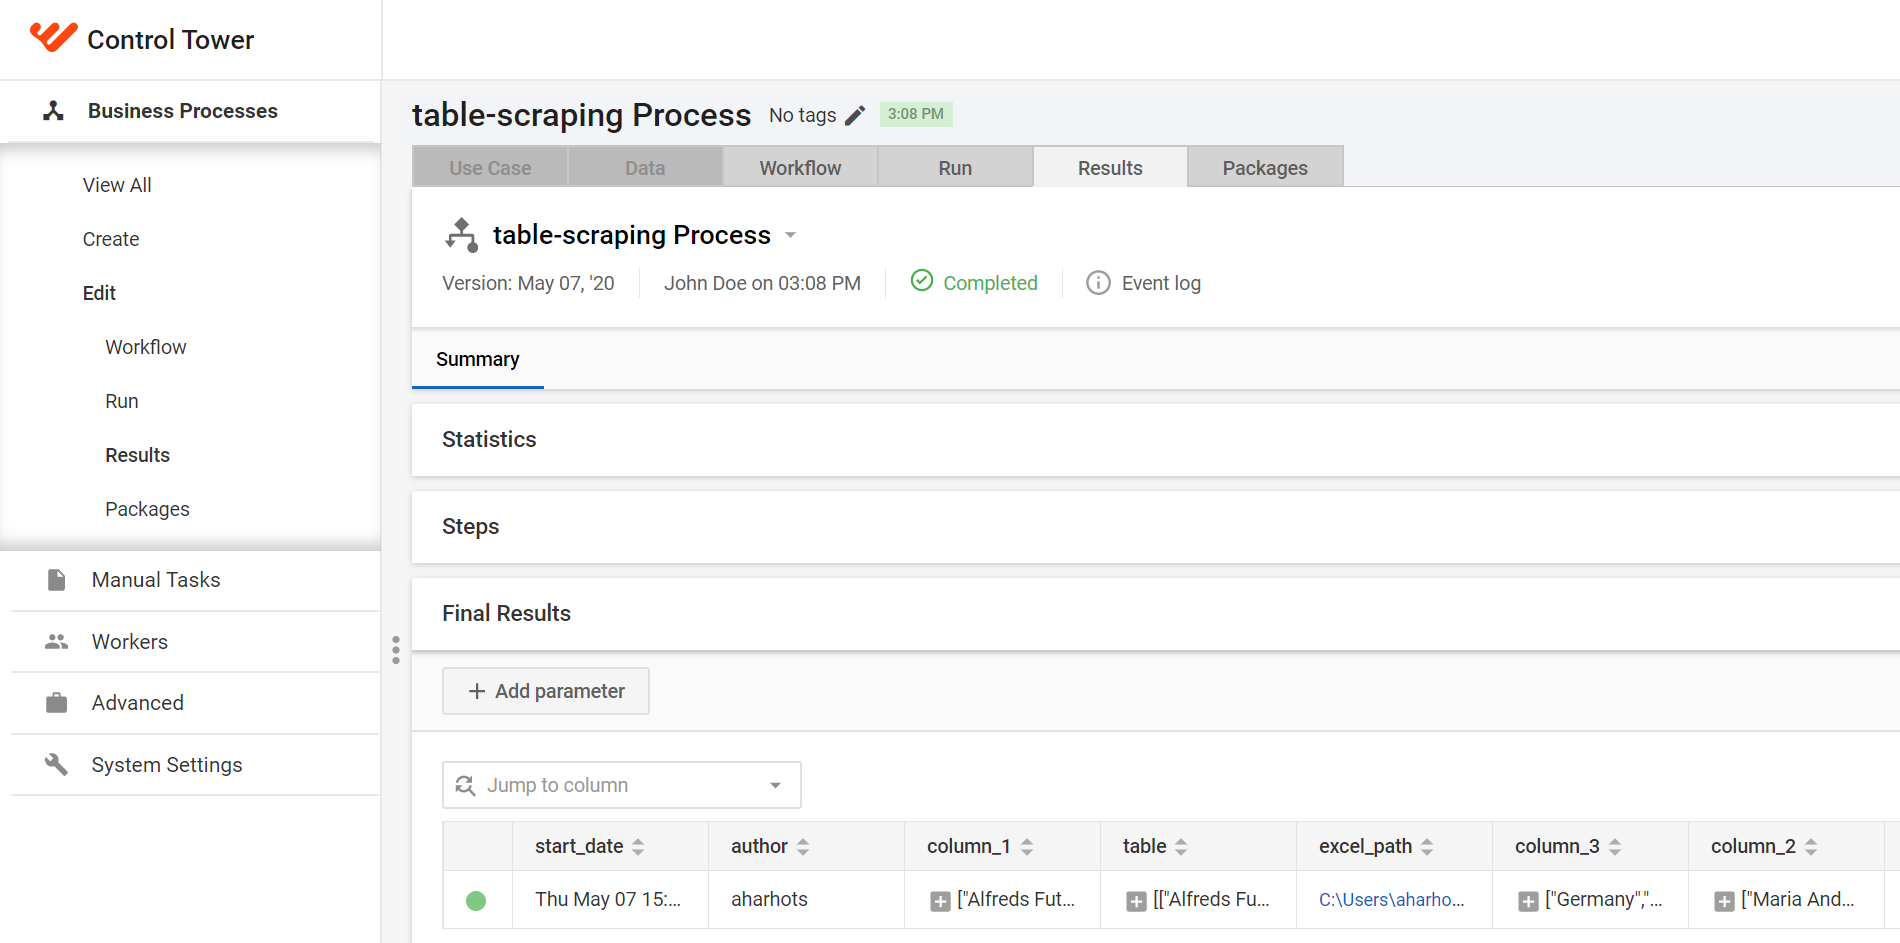Sort by start_date column arrows
1900x943 pixels.
[x=638, y=847]
